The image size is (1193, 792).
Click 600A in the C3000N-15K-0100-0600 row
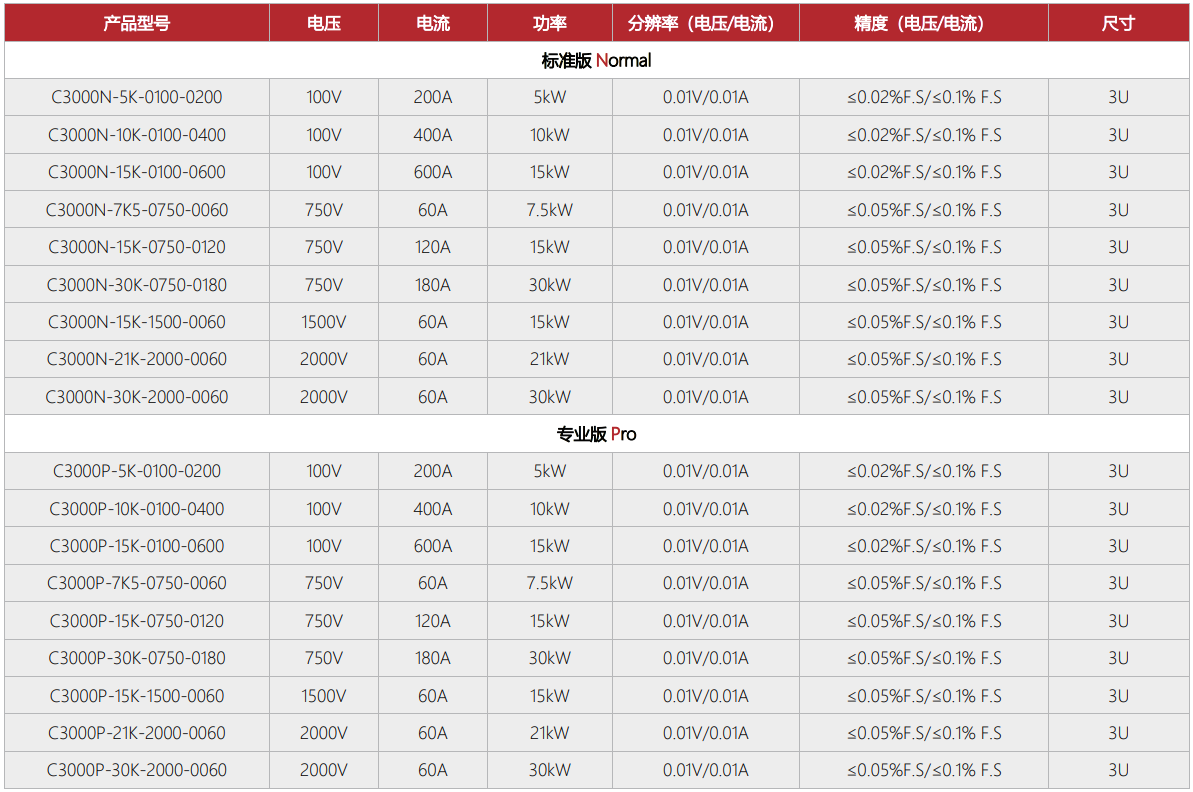(433, 172)
